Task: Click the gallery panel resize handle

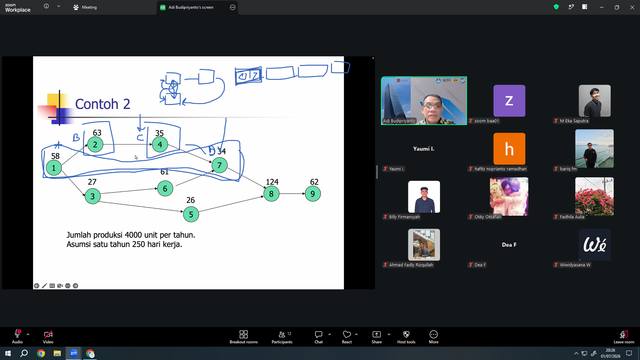Action: pos(377,172)
